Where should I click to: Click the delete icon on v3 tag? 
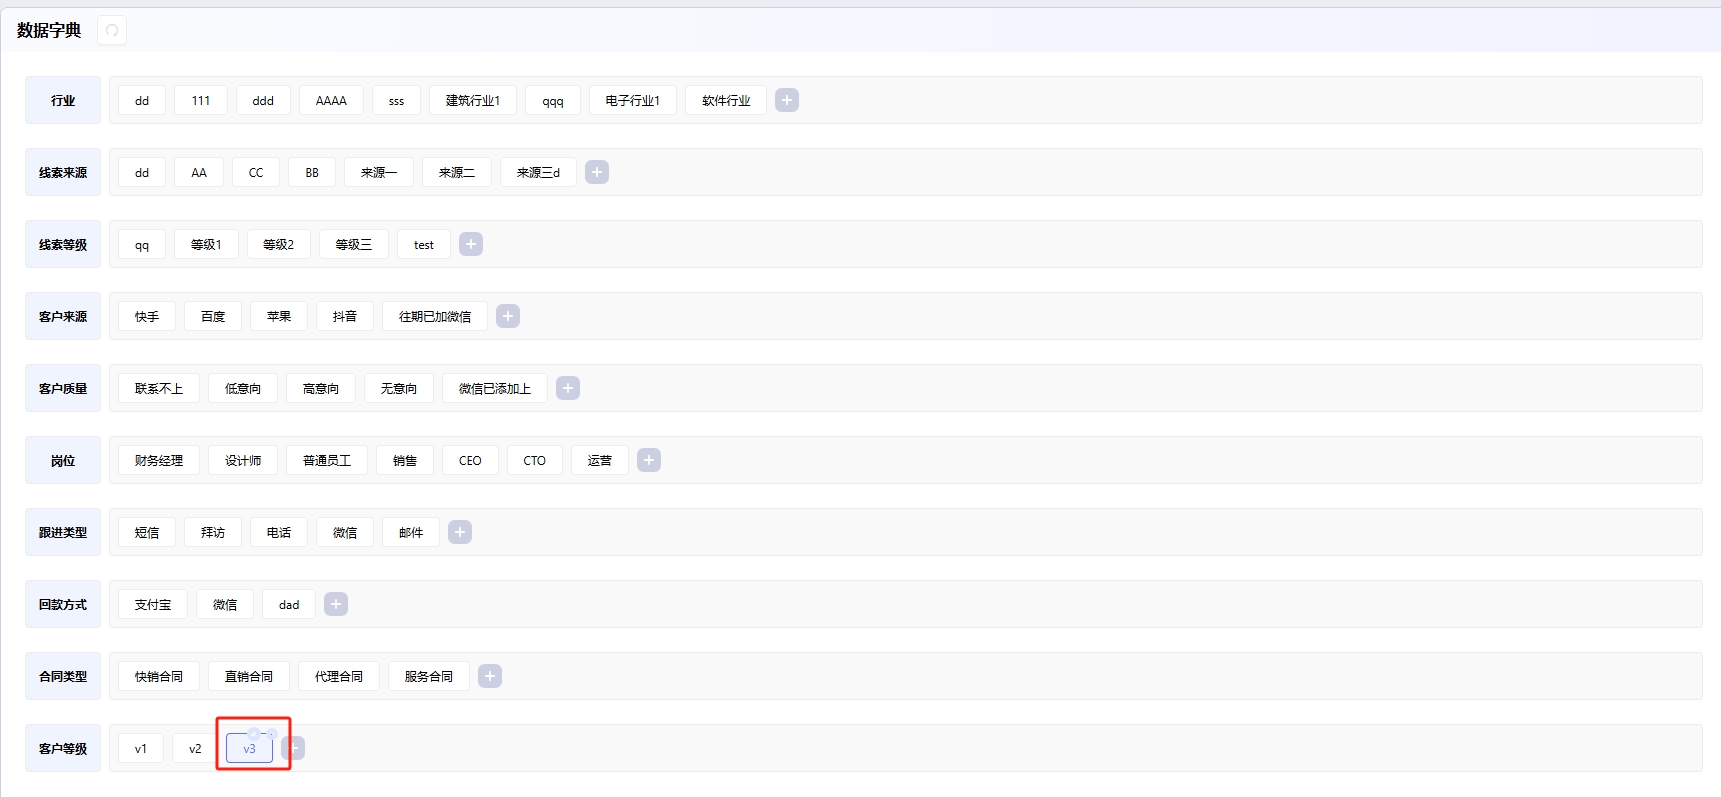point(271,734)
